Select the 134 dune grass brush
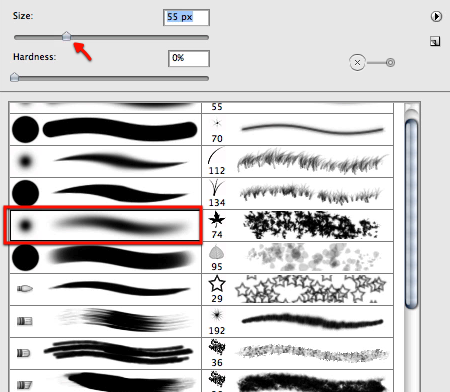Screen dimensions: 450x392 (298, 193)
